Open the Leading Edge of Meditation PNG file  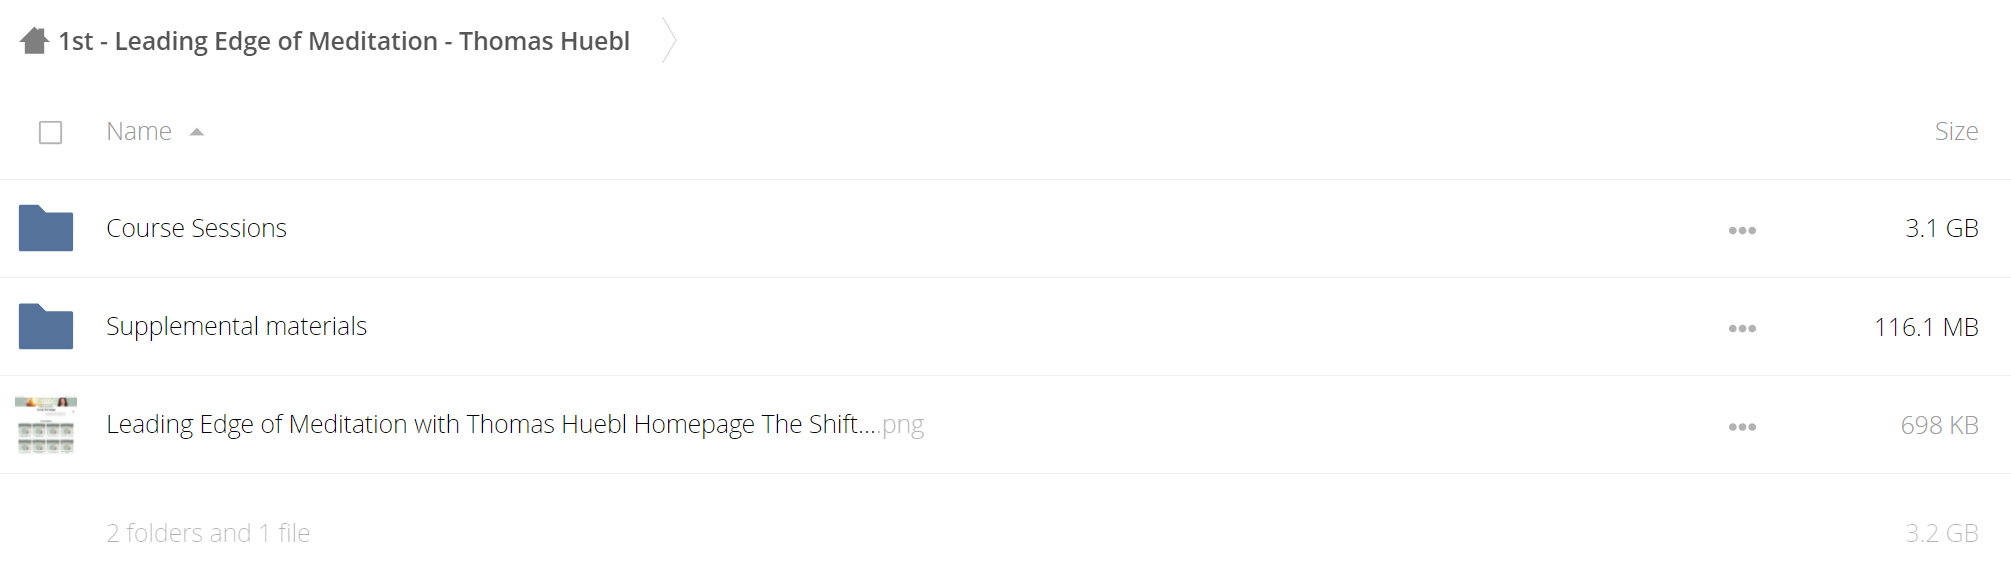click(x=515, y=424)
